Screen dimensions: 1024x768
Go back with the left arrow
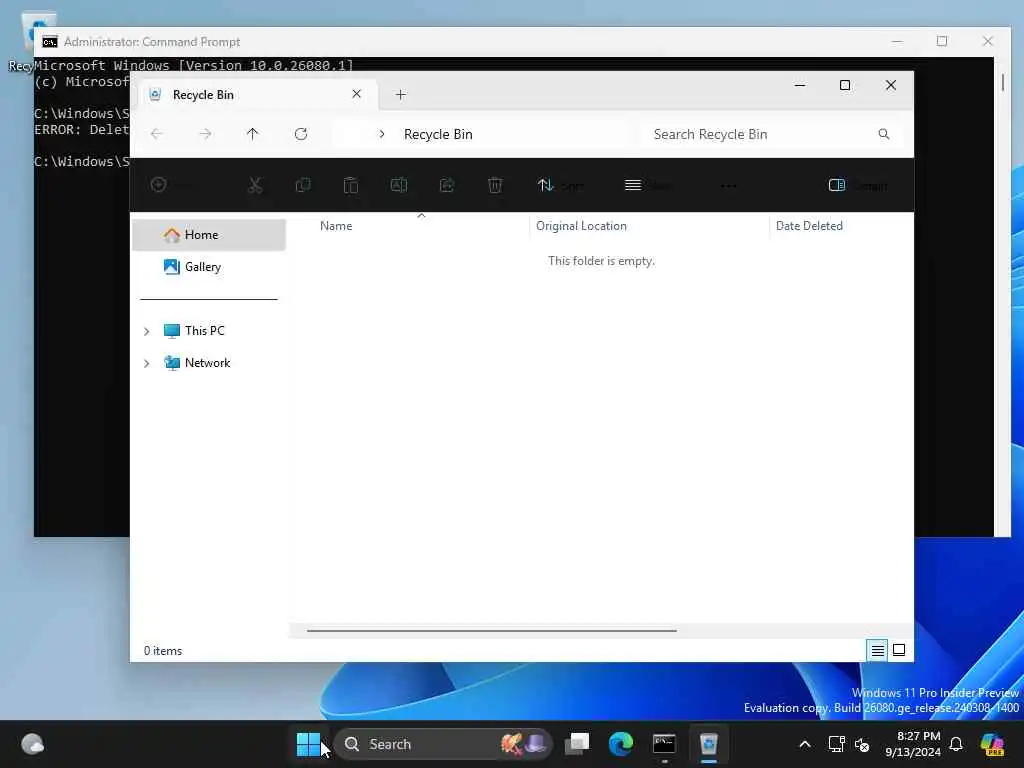pos(157,134)
